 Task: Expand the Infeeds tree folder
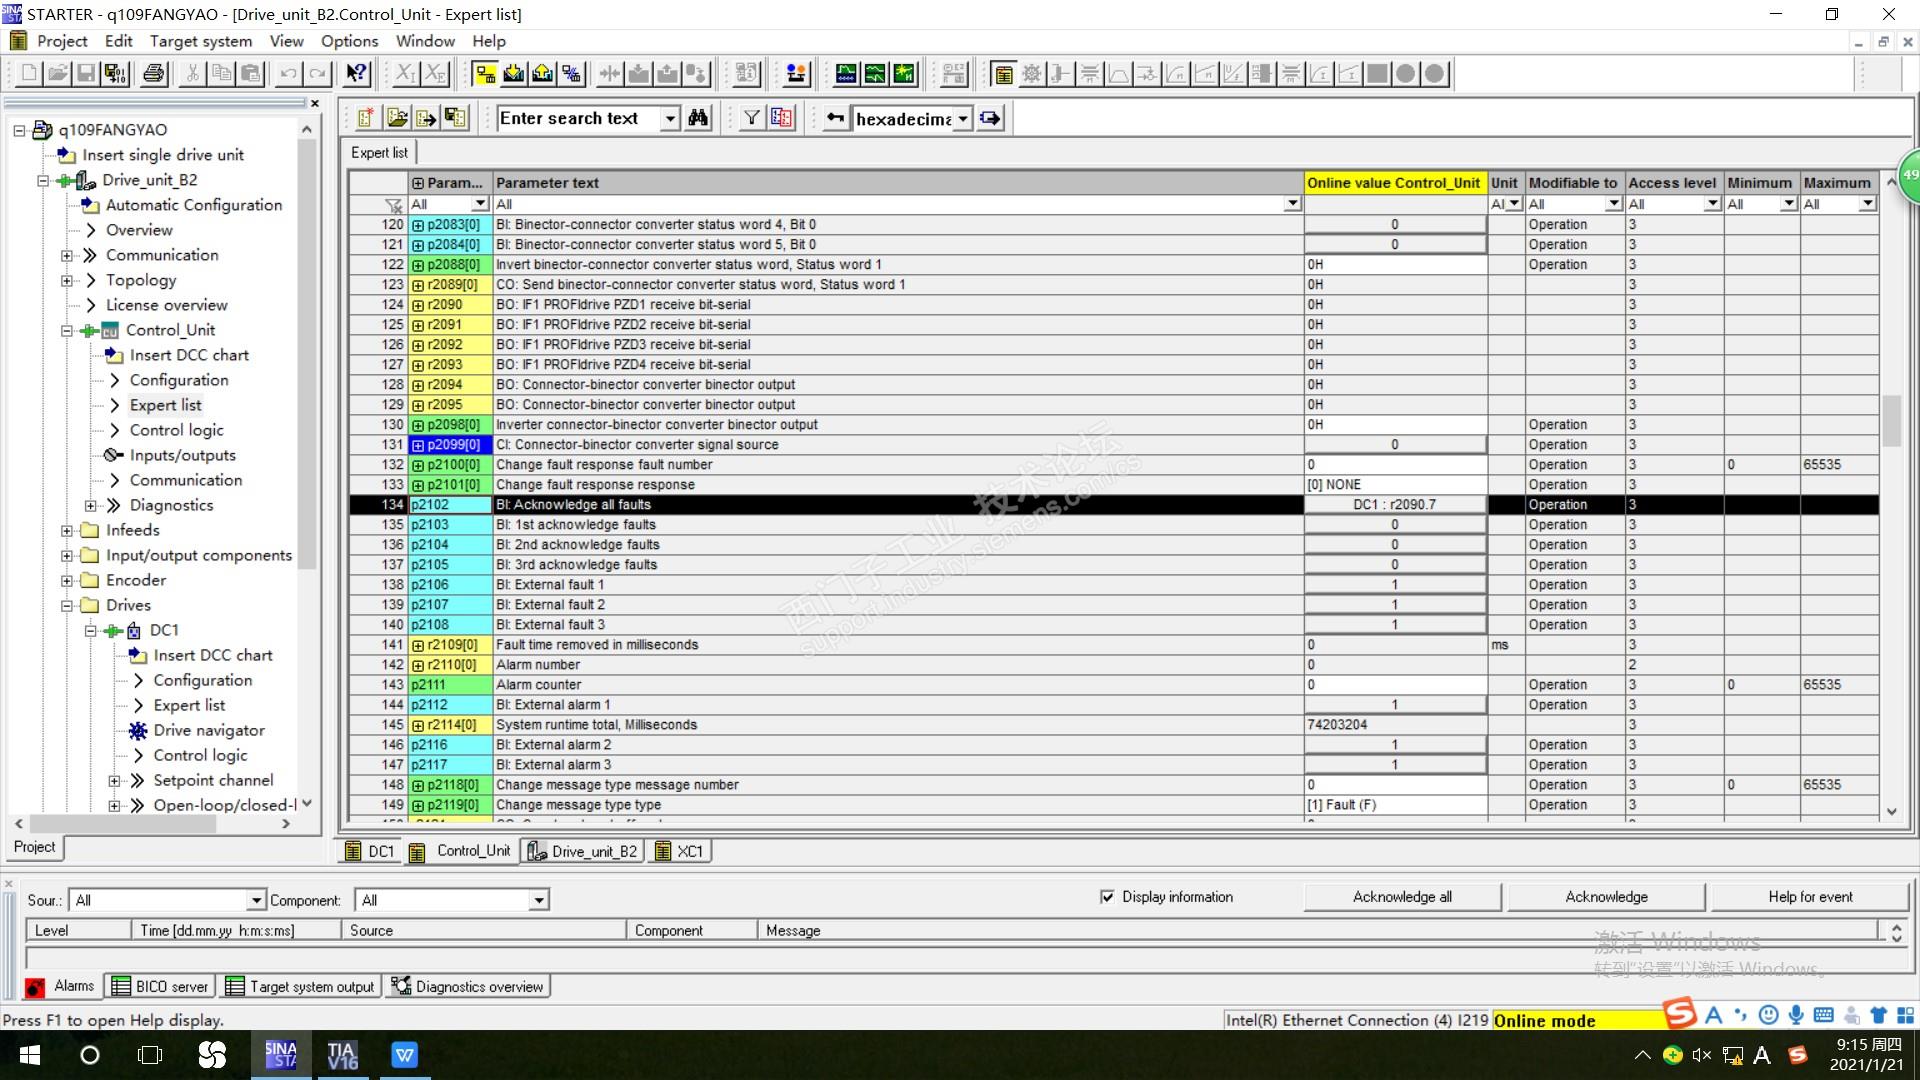tap(67, 530)
